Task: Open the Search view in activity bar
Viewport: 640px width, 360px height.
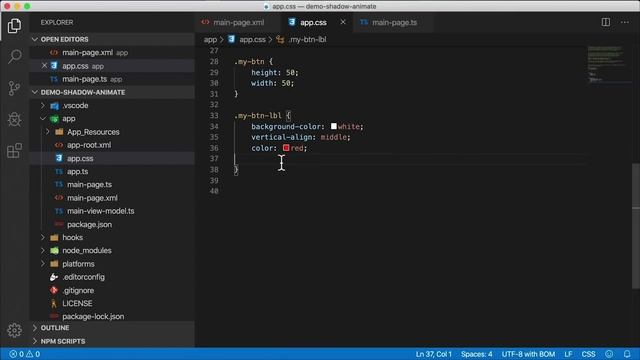Action: click(x=14, y=56)
